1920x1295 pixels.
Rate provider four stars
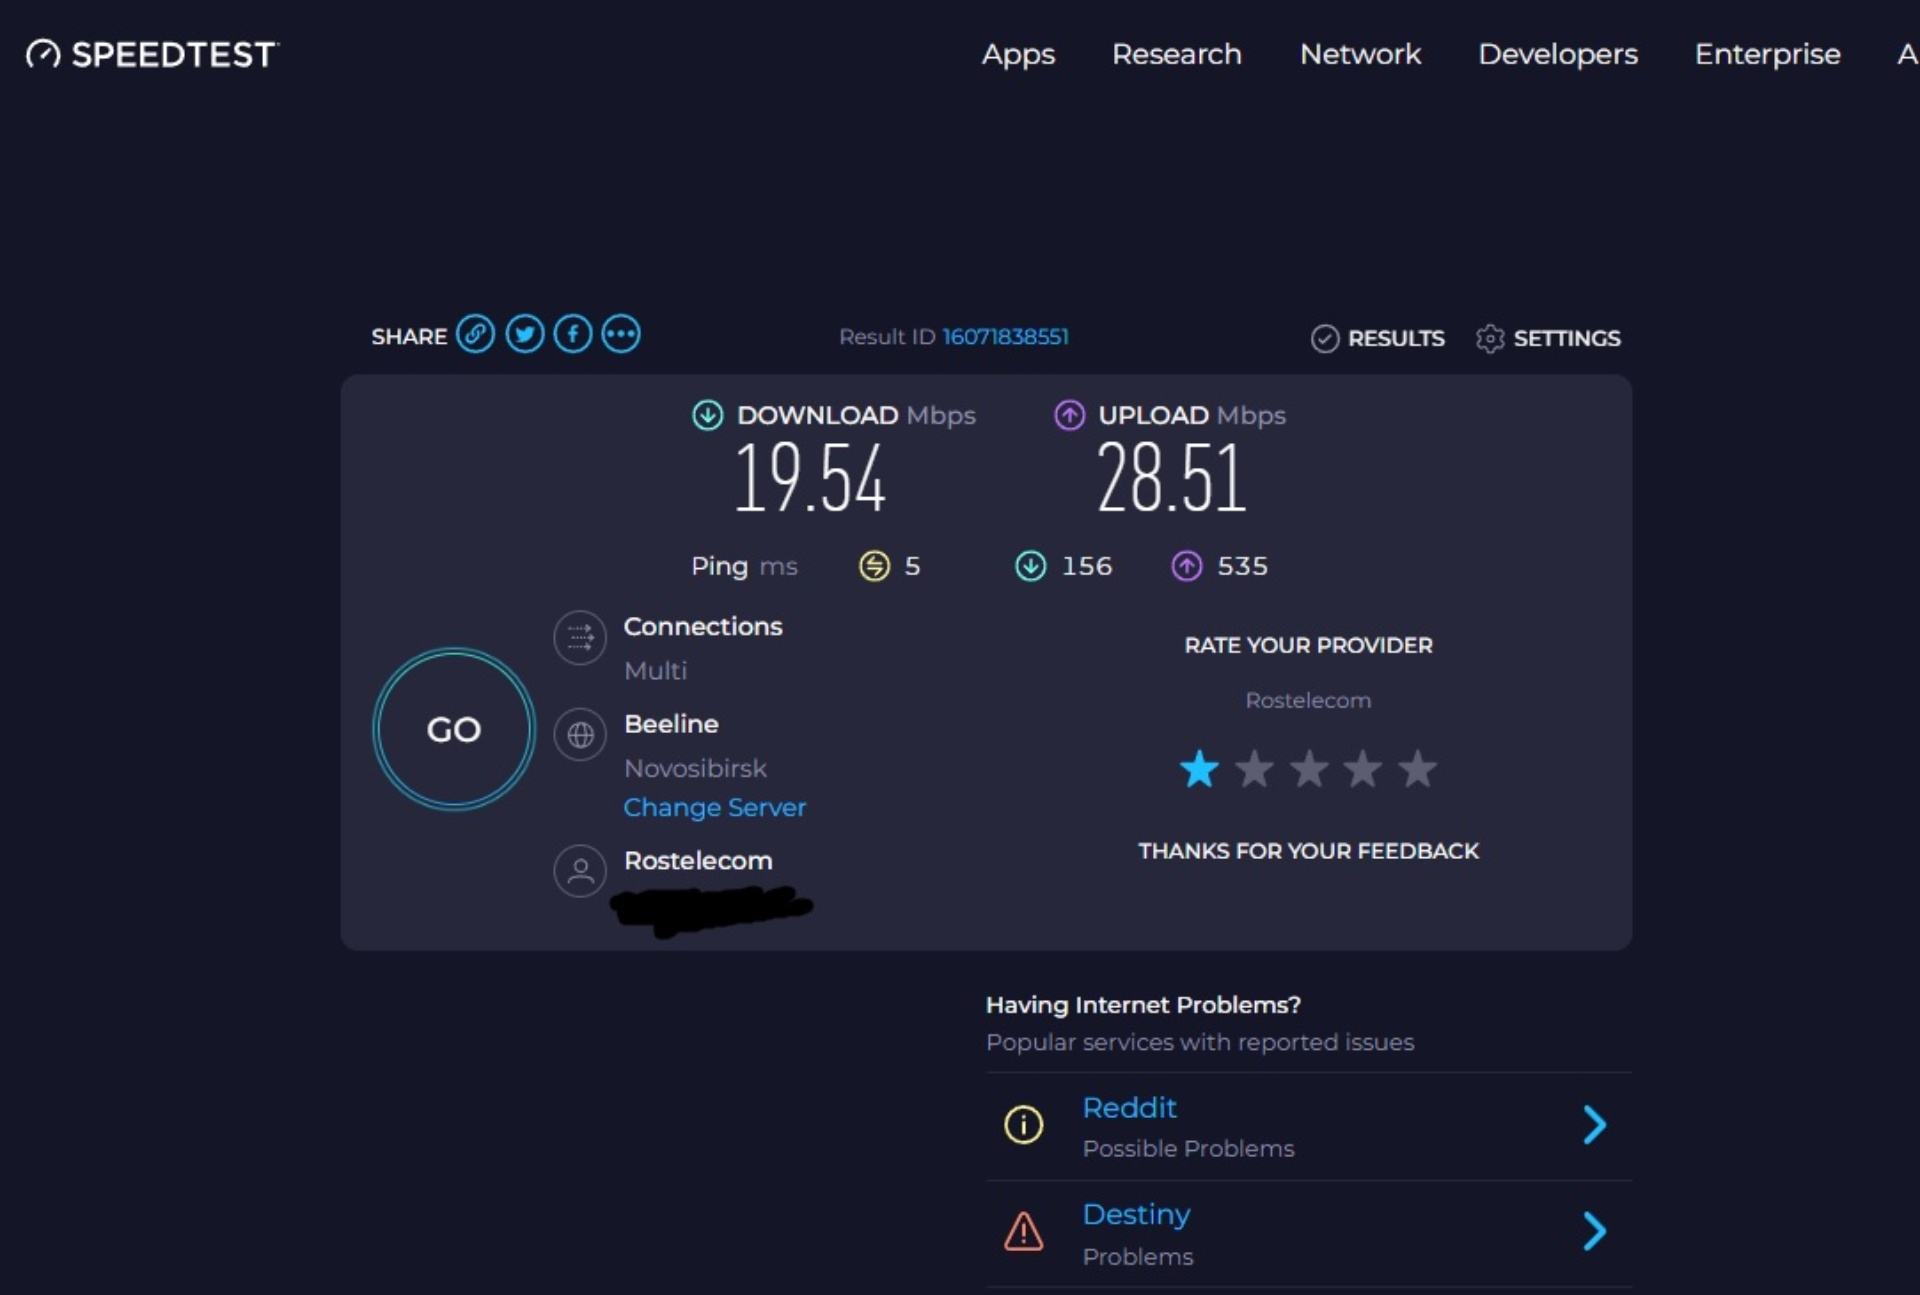(x=1363, y=769)
